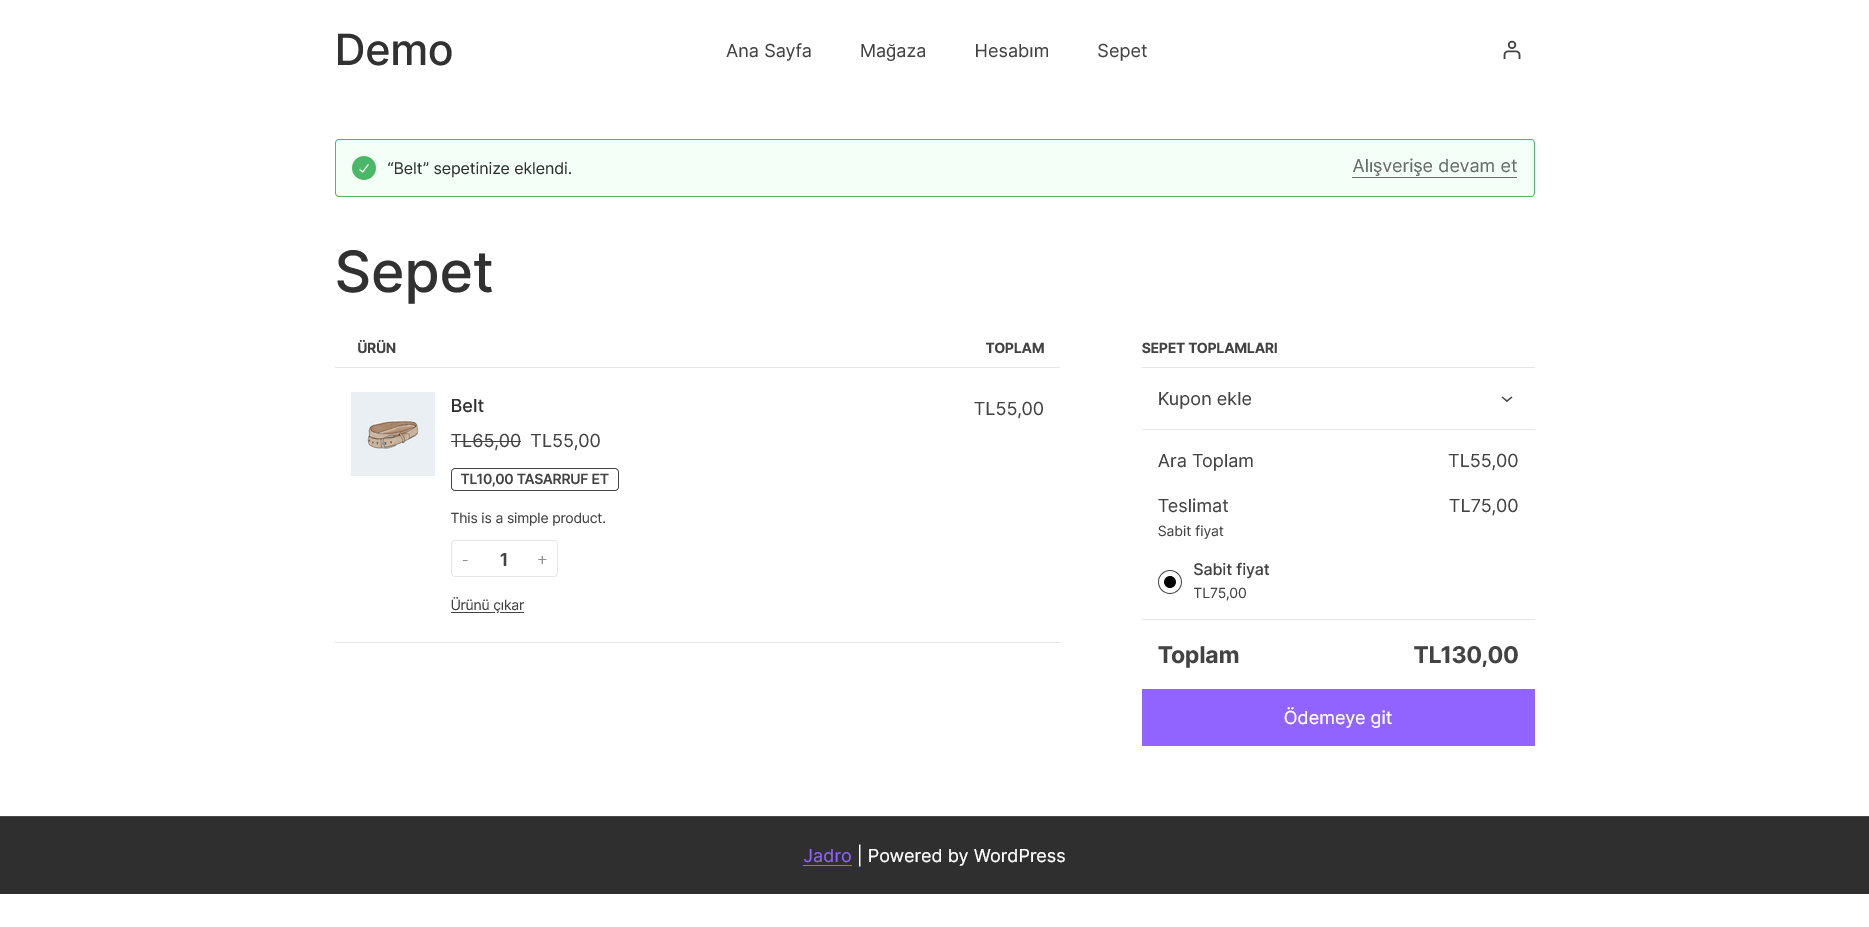1869x927 pixels.
Task: Follow the Alışverişe devam et link
Action: tap(1434, 166)
